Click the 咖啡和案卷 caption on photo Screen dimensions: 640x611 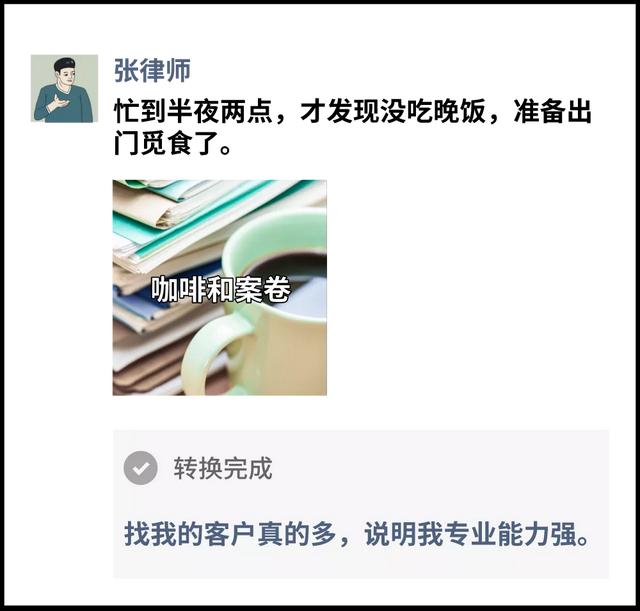221,290
